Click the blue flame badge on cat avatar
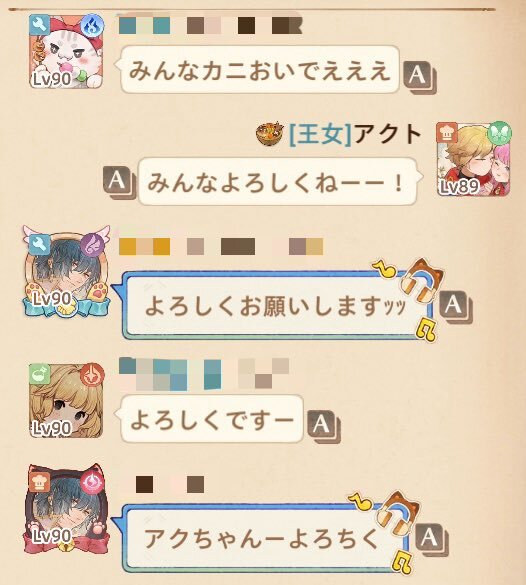Image resolution: width=526 pixels, height=585 pixels. (x=93, y=25)
